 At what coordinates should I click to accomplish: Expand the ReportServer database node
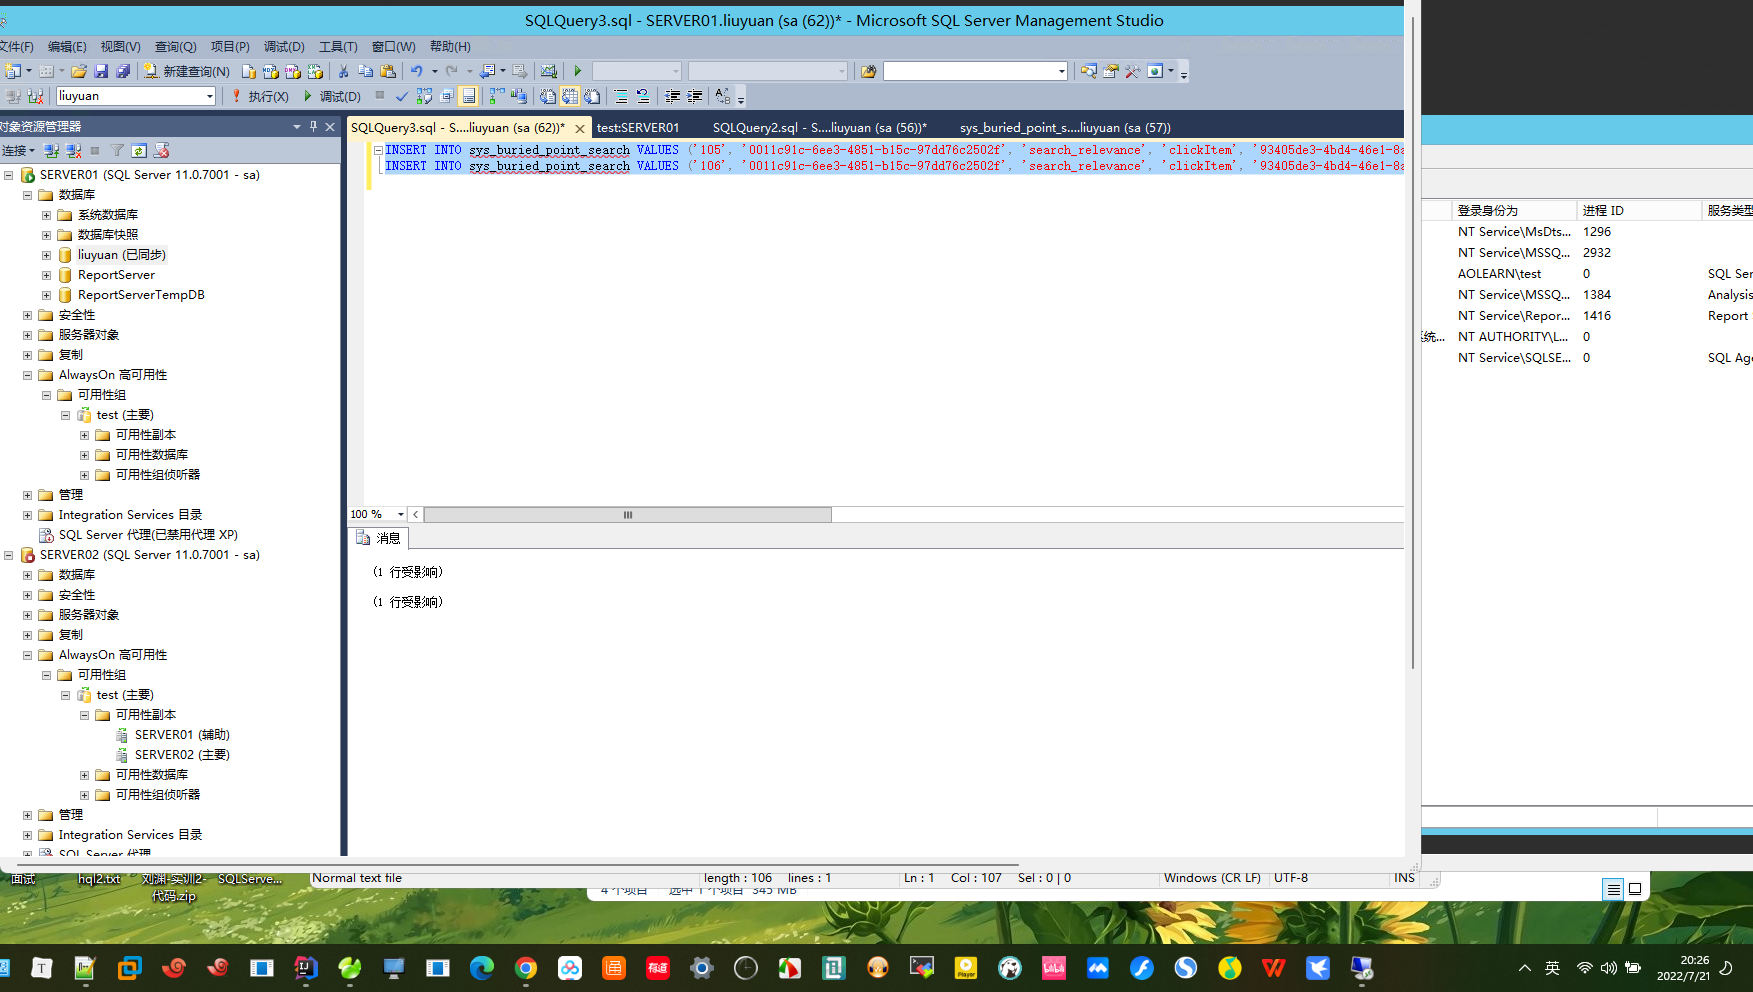pos(46,275)
